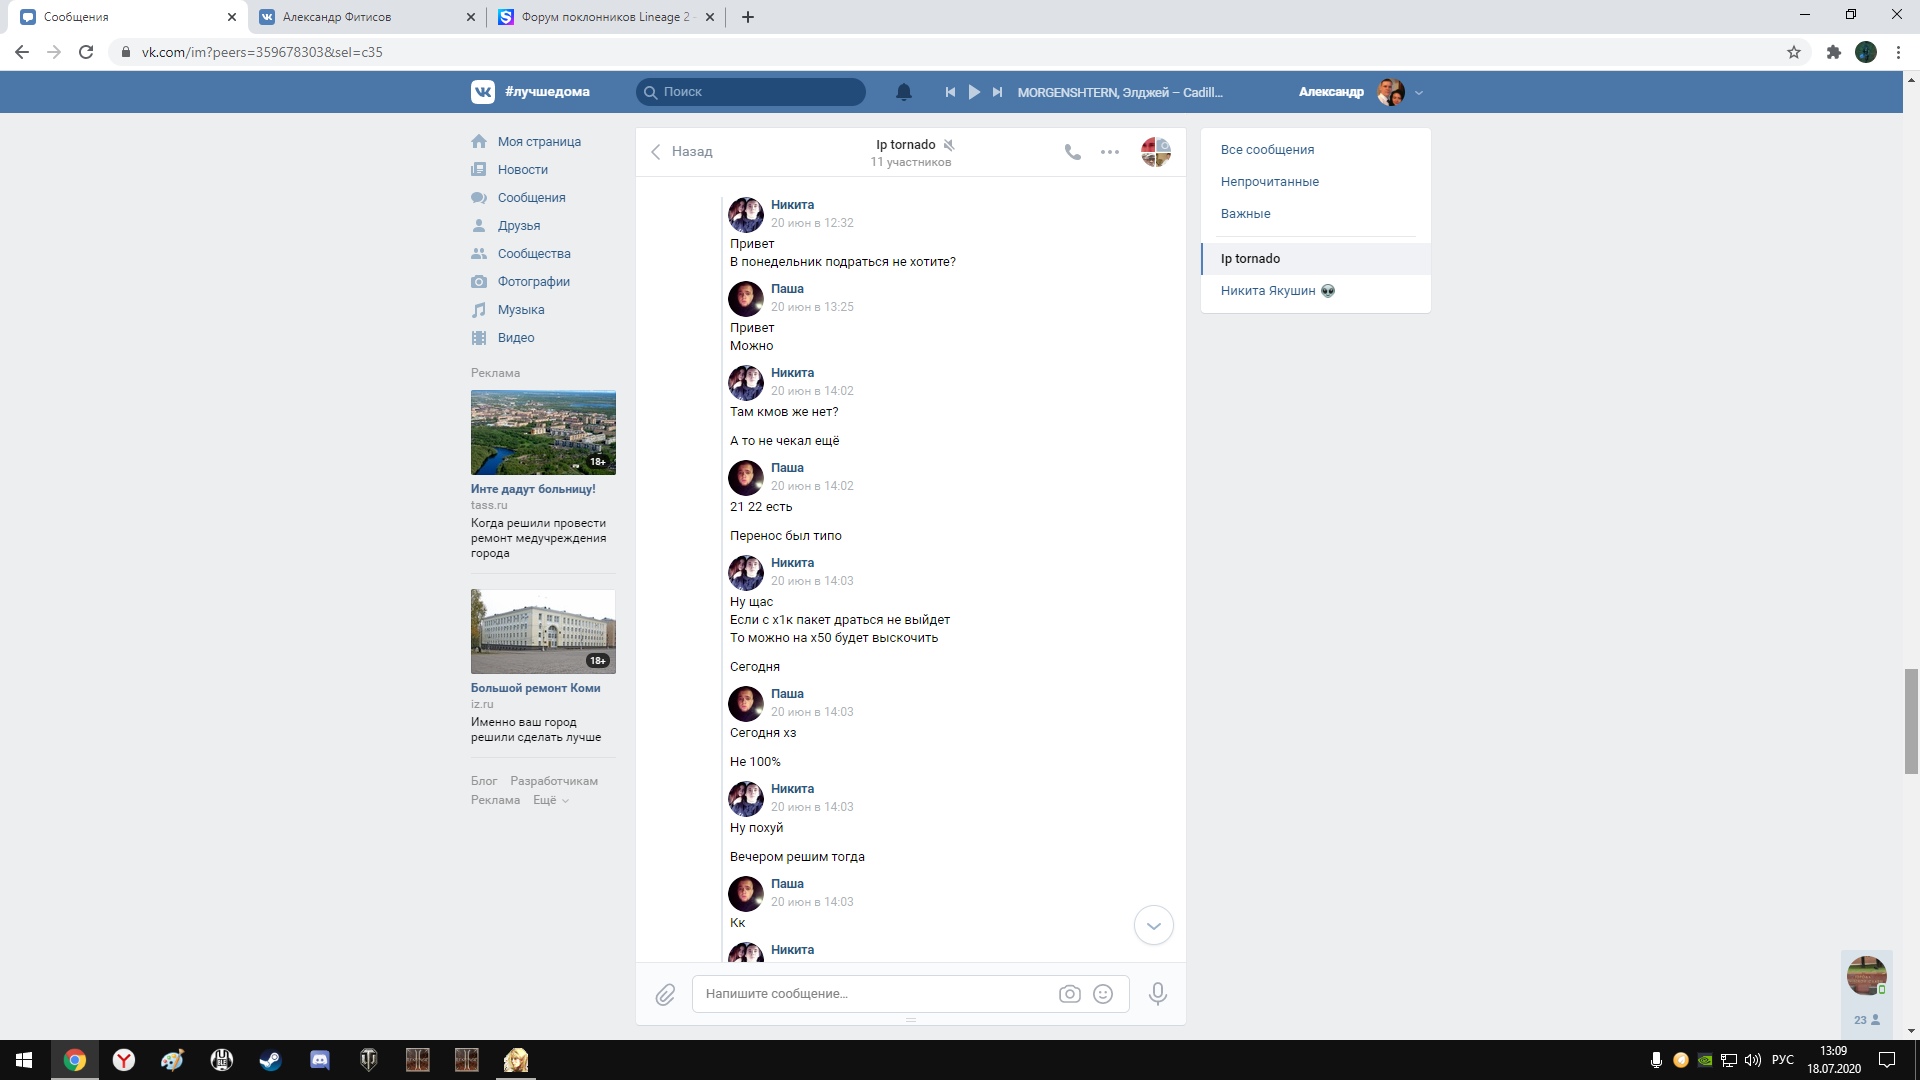
Task: Click the microphone voice message icon
Action: coord(1158,994)
